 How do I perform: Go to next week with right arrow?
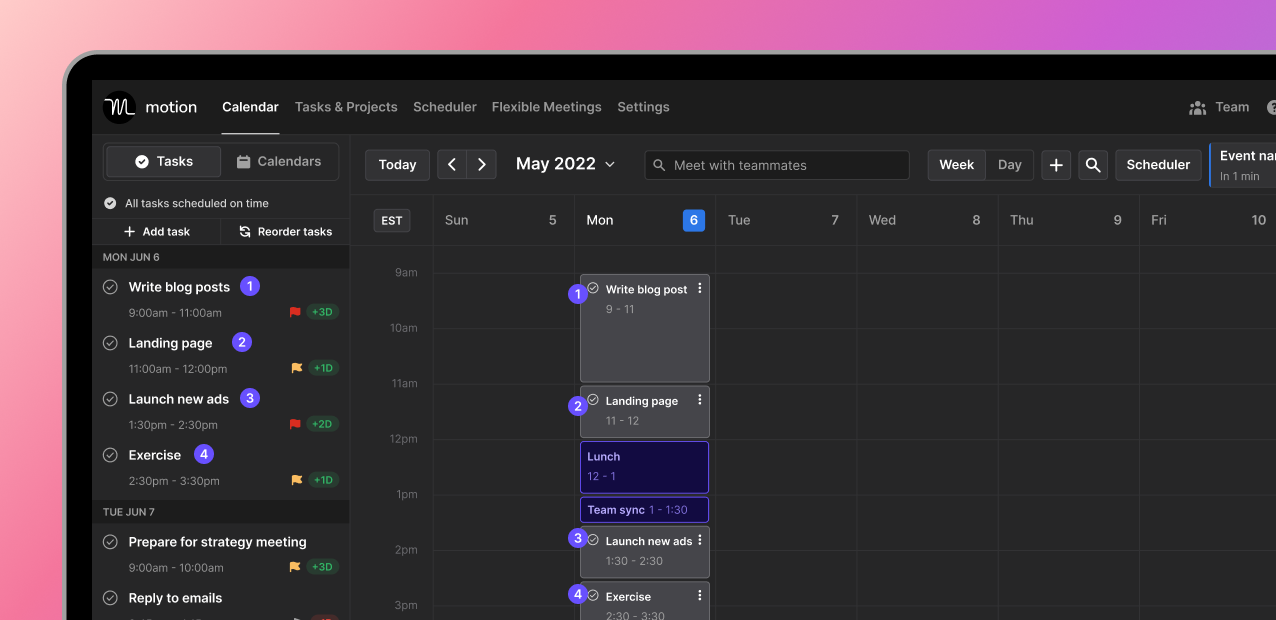pyautogui.click(x=482, y=165)
